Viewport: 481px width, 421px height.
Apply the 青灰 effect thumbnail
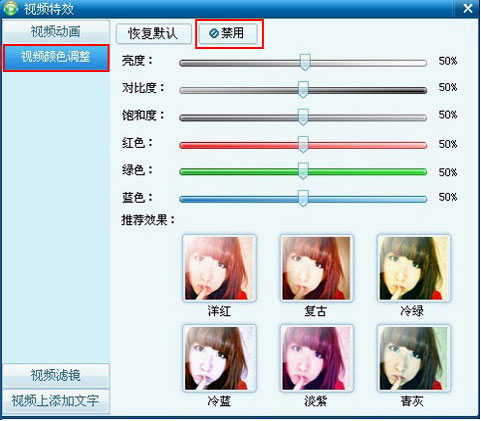pos(413,358)
